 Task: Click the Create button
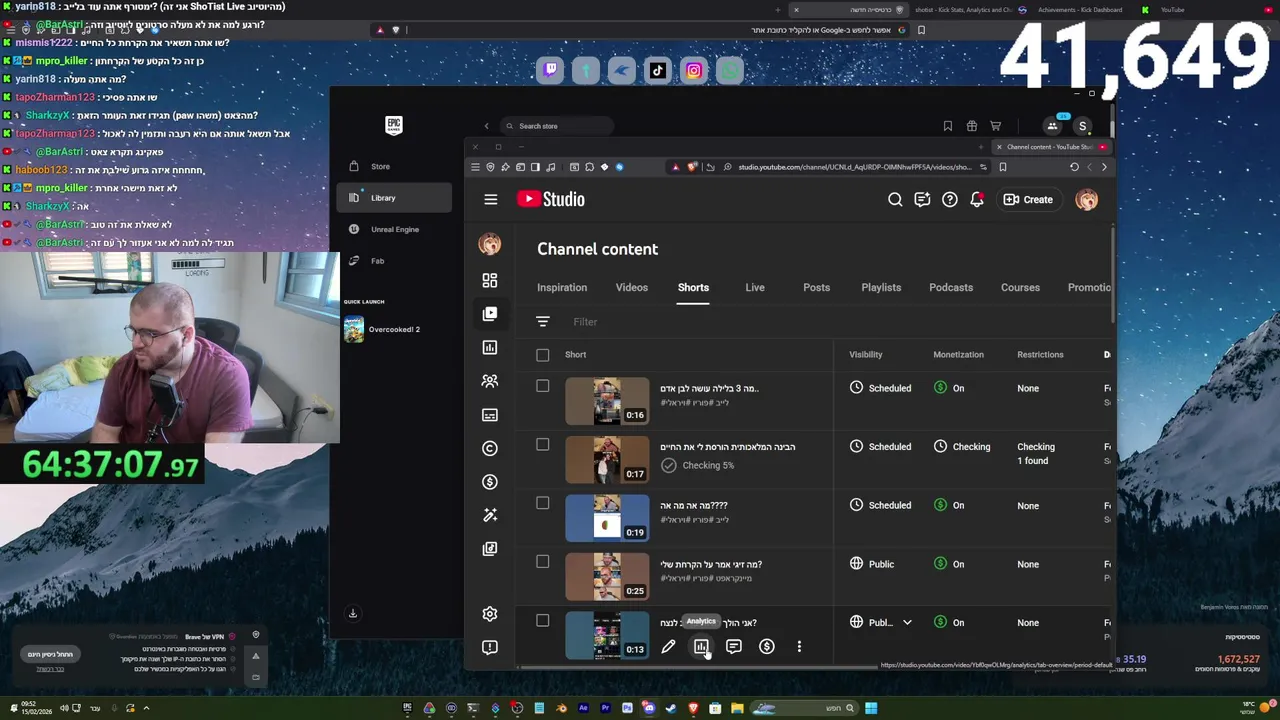click(x=1028, y=200)
